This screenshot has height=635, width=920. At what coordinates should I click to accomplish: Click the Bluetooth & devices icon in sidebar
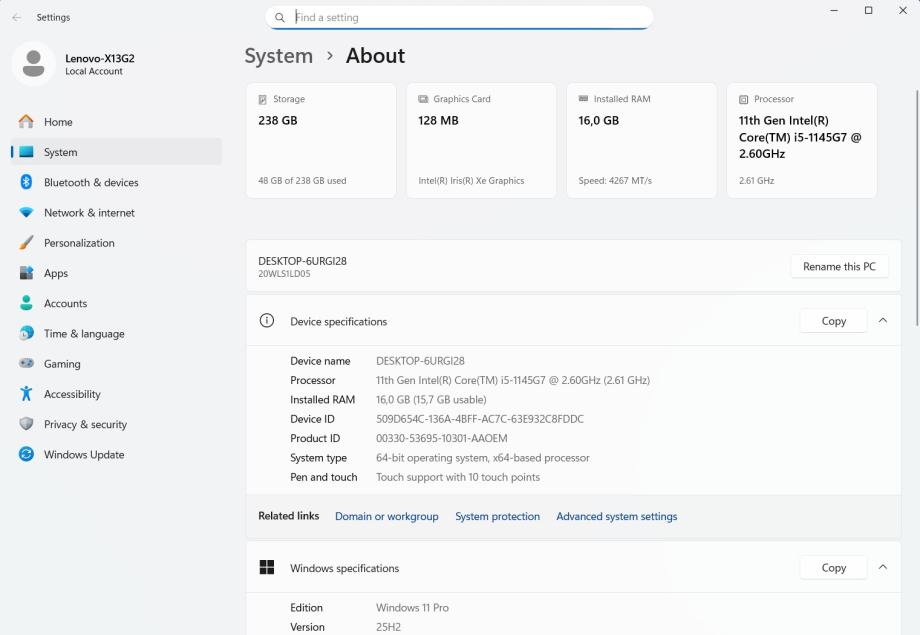[26, 182]
